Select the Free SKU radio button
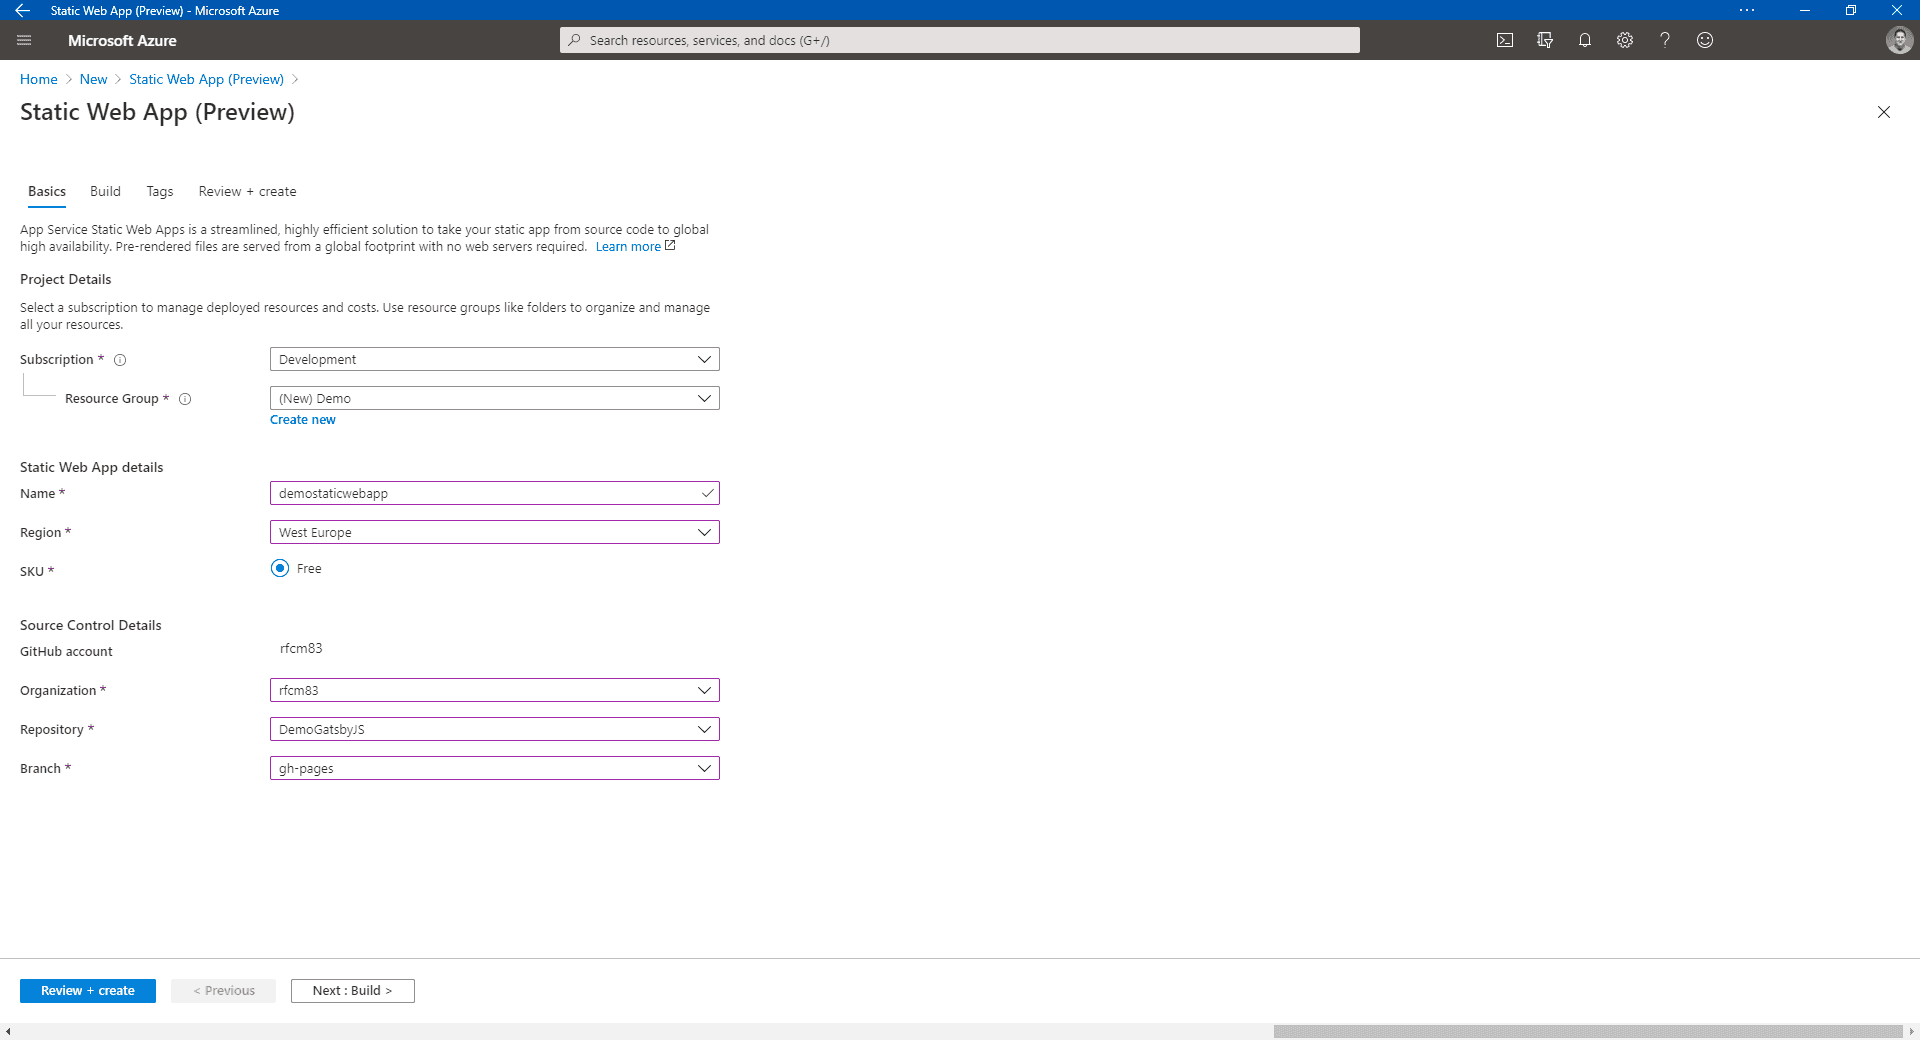This screenshot has width=1920, height=1040. click(280, 568)
